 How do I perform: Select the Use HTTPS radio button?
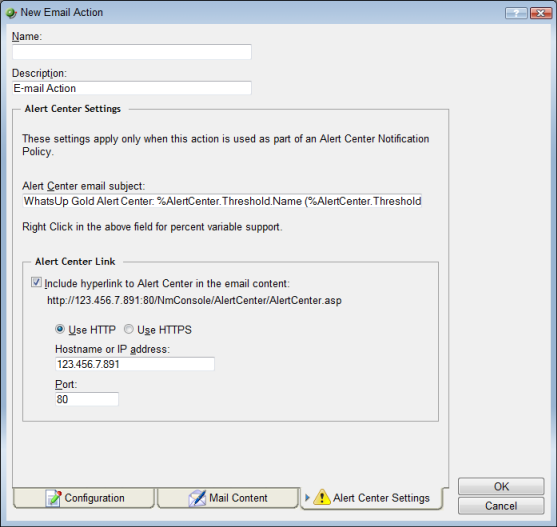[129, 330]
